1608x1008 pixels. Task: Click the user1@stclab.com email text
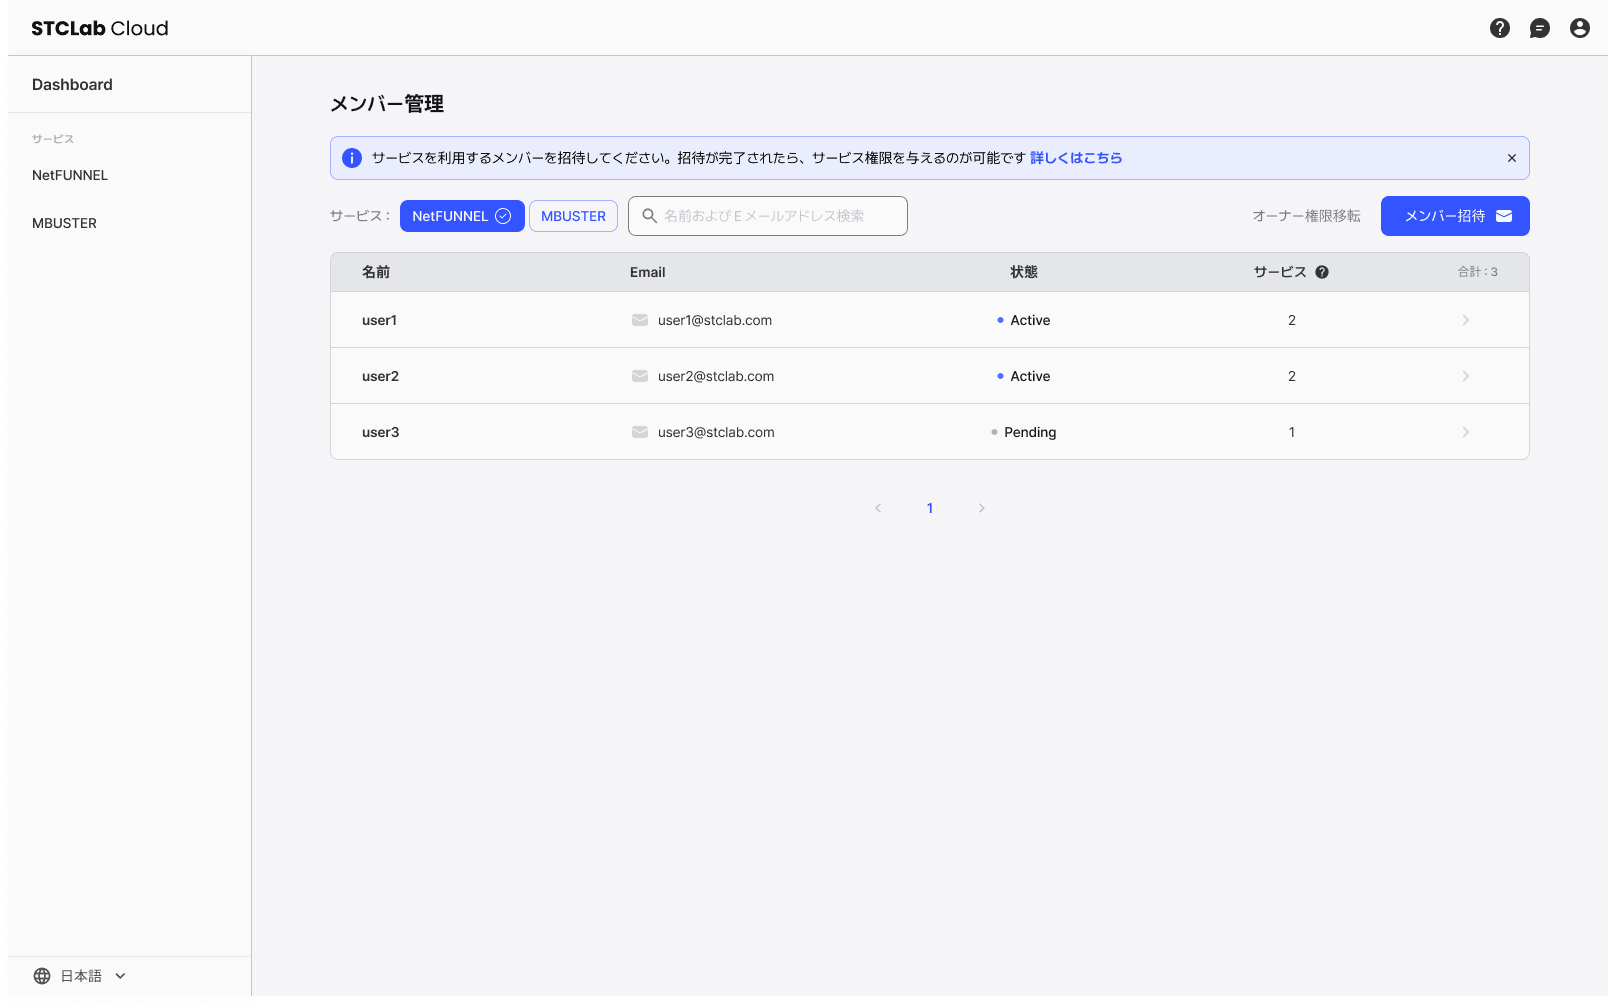coord(715,320)
